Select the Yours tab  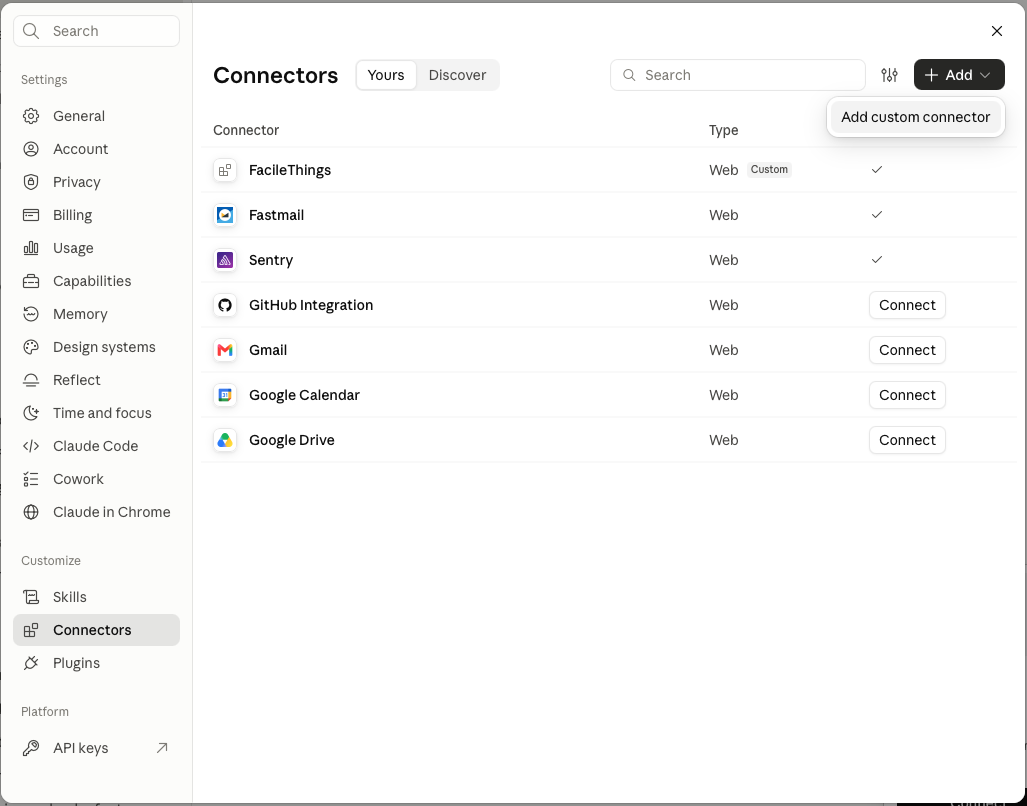coord(386,75)
